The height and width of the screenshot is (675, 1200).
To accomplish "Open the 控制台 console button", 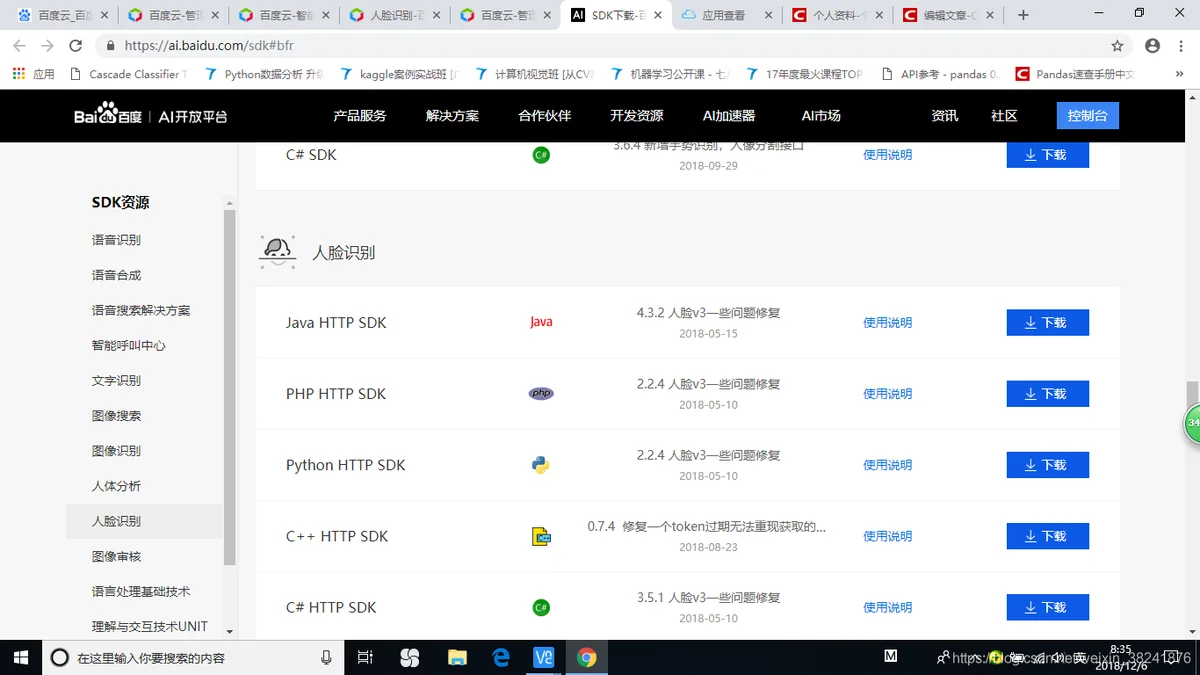I will (x=1088, y=116).
